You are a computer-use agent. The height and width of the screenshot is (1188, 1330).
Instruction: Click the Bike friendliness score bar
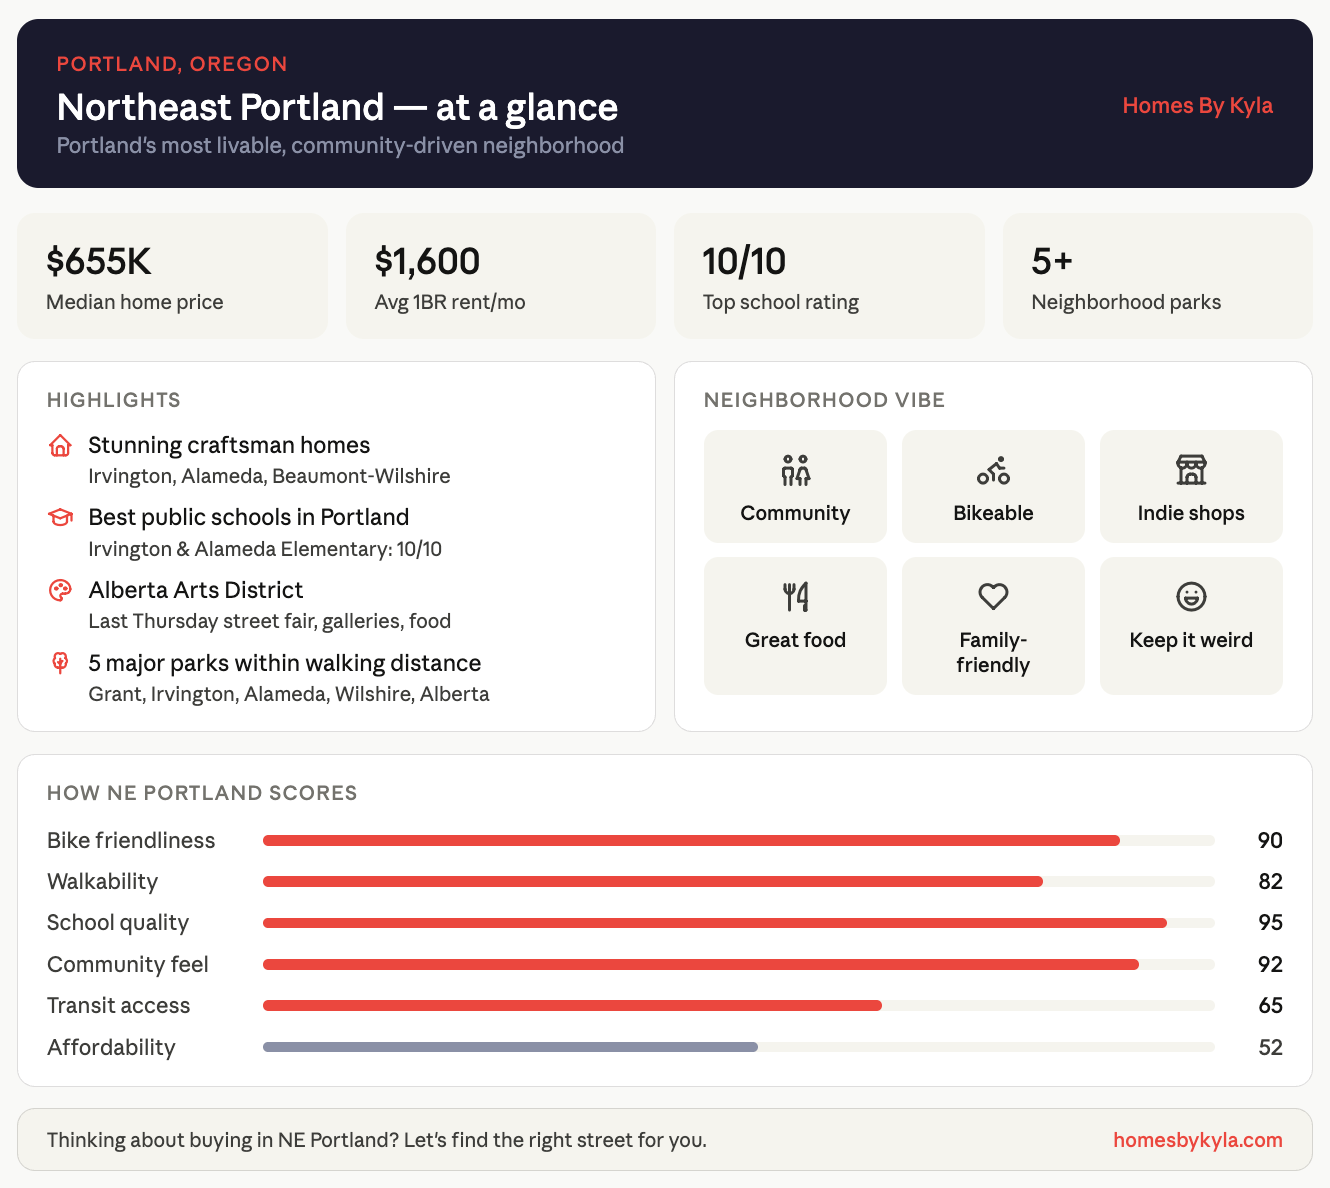point(739,841)
